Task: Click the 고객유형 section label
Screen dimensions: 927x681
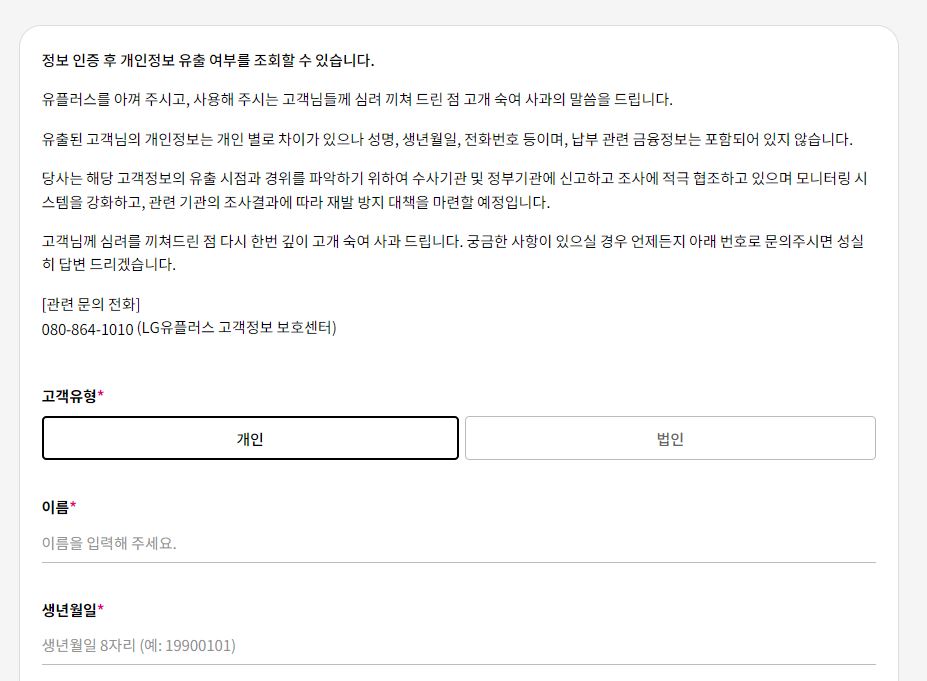Action: pyautogui.click(x=66, y=395)
